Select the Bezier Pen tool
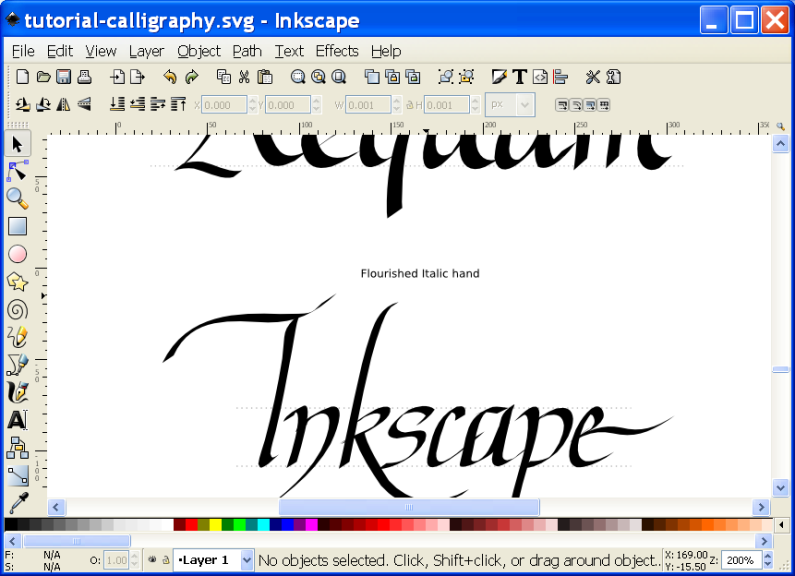The image size is (795, 576). (x=17, y=365)
